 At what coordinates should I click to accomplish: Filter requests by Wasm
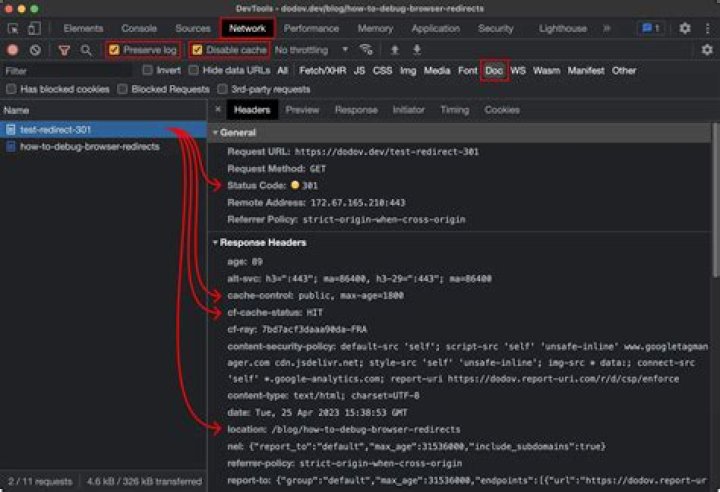[x=546, y=71]
